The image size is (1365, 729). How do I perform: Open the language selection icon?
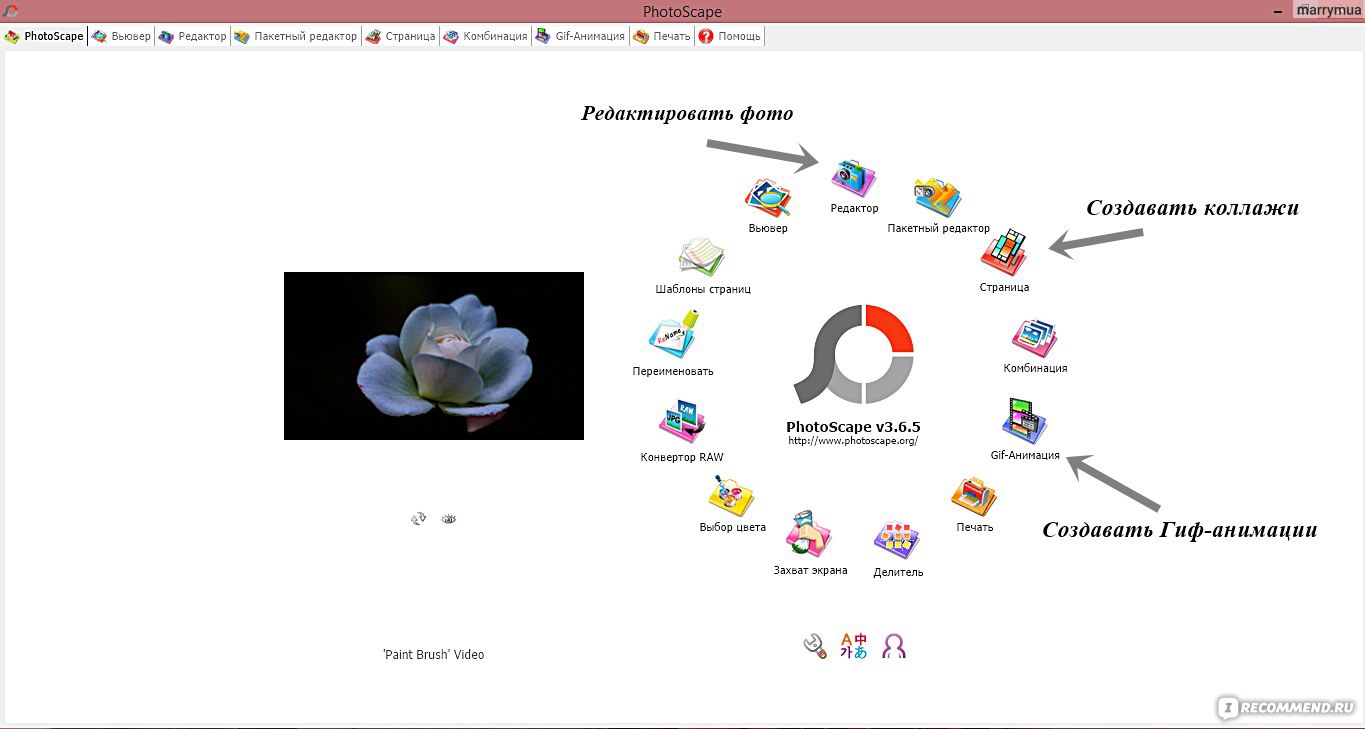coord(854,646)
